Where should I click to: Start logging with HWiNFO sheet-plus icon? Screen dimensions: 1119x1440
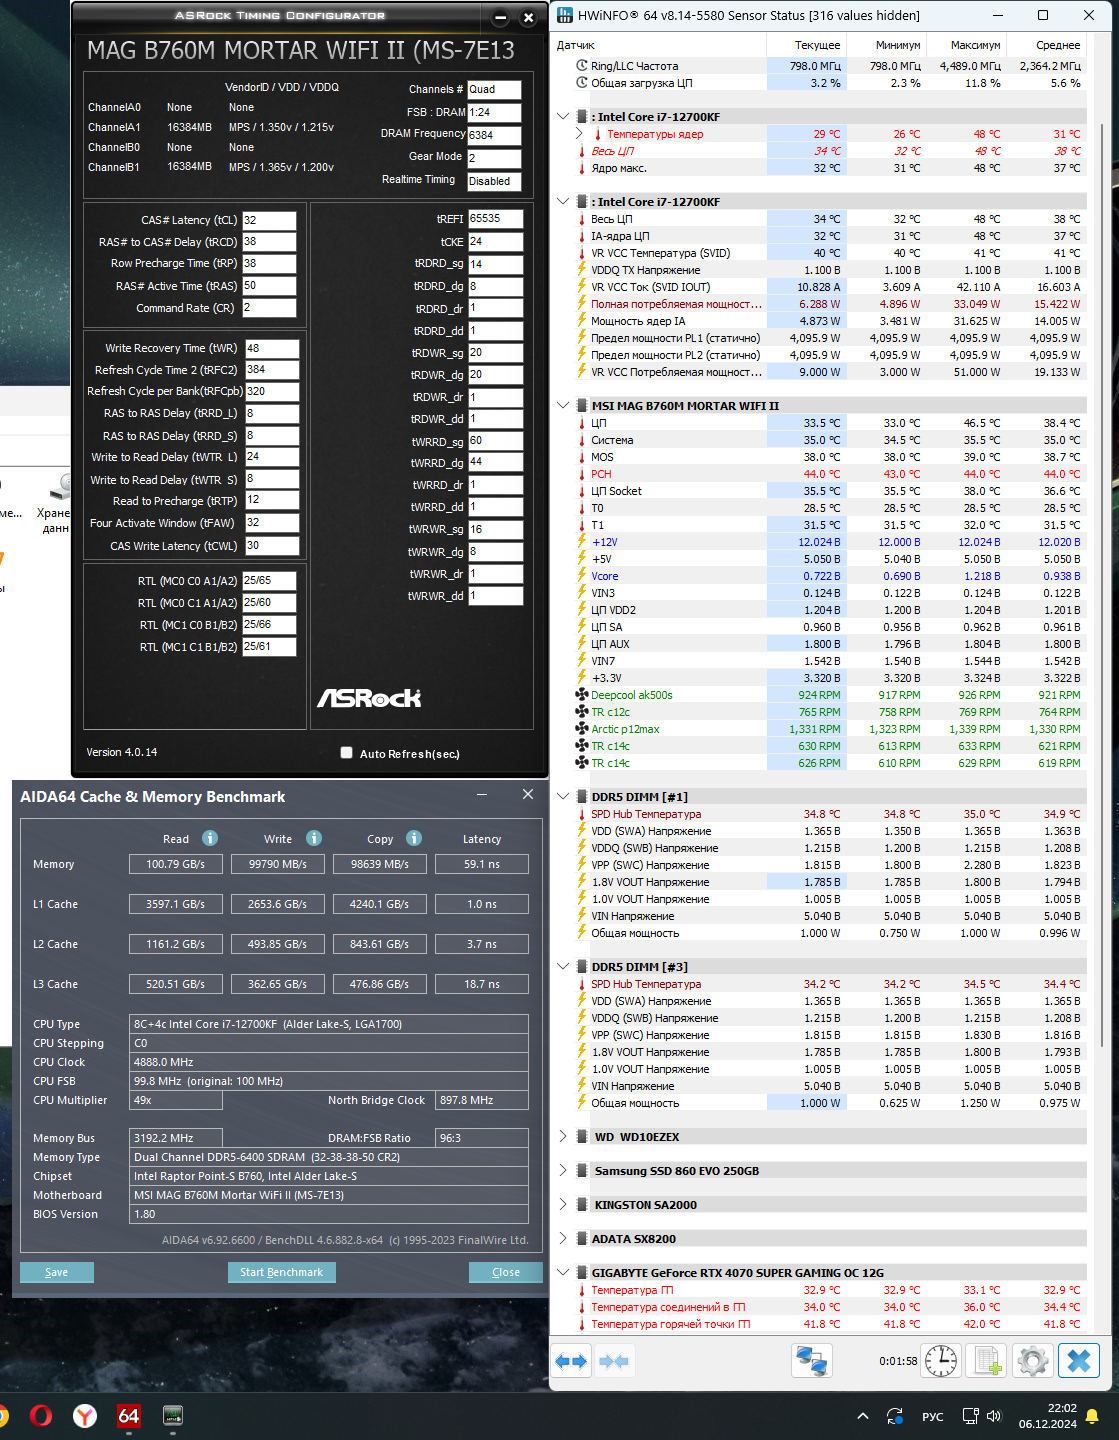point(988,1361)
